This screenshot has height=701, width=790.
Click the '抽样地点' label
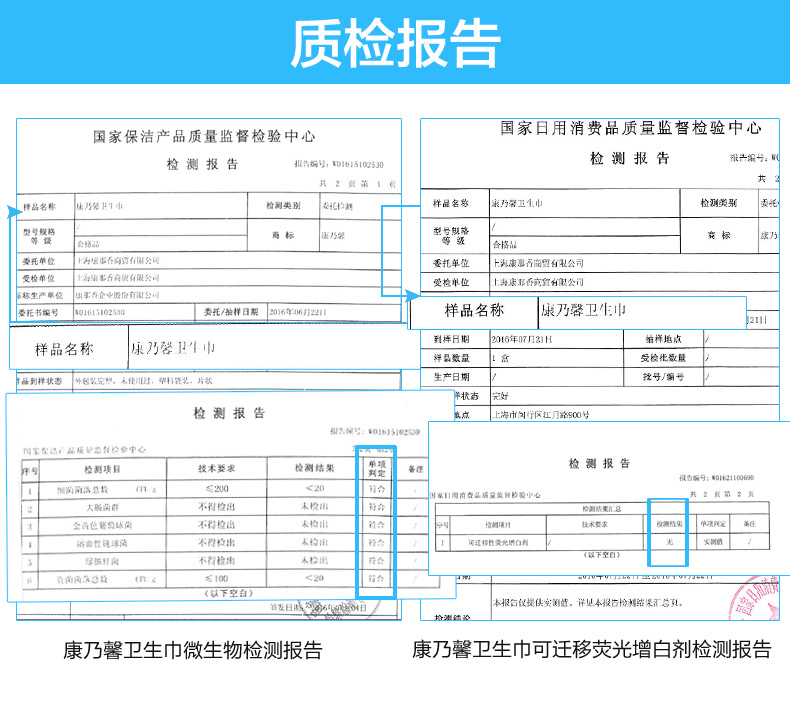664,339
